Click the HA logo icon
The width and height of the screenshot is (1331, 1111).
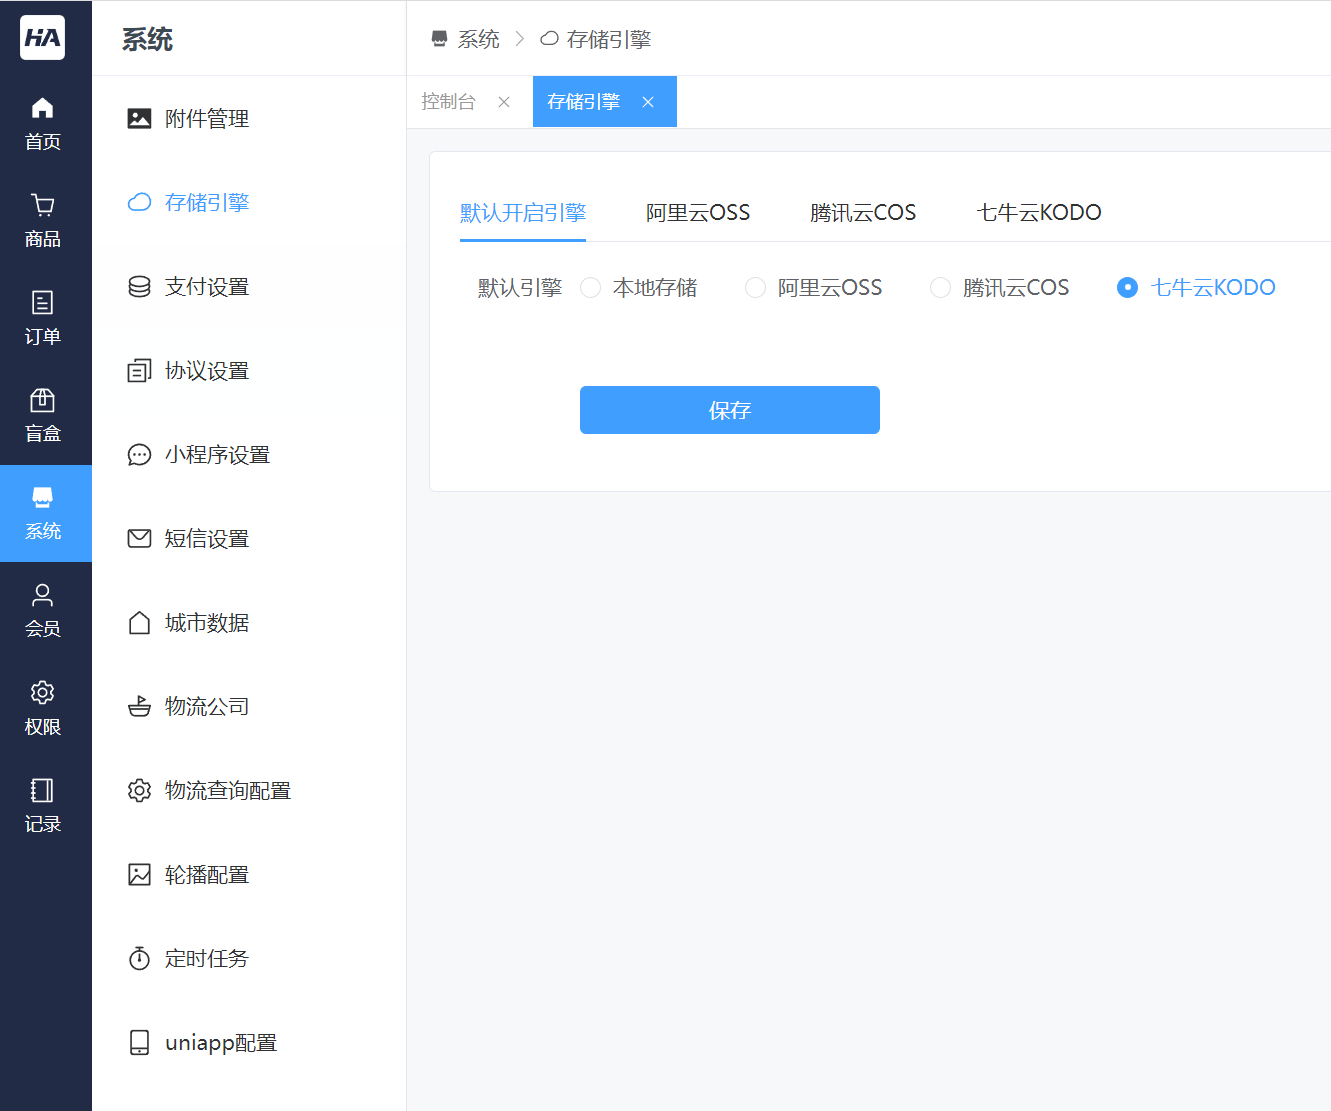(x=42, y=38)
